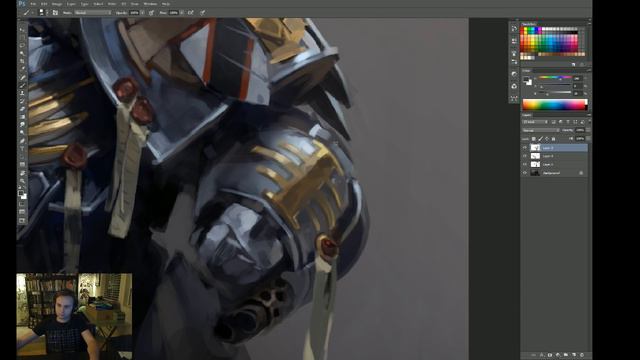
Task: Select the Eyedropper tool
Action: [x=22, y=69]
